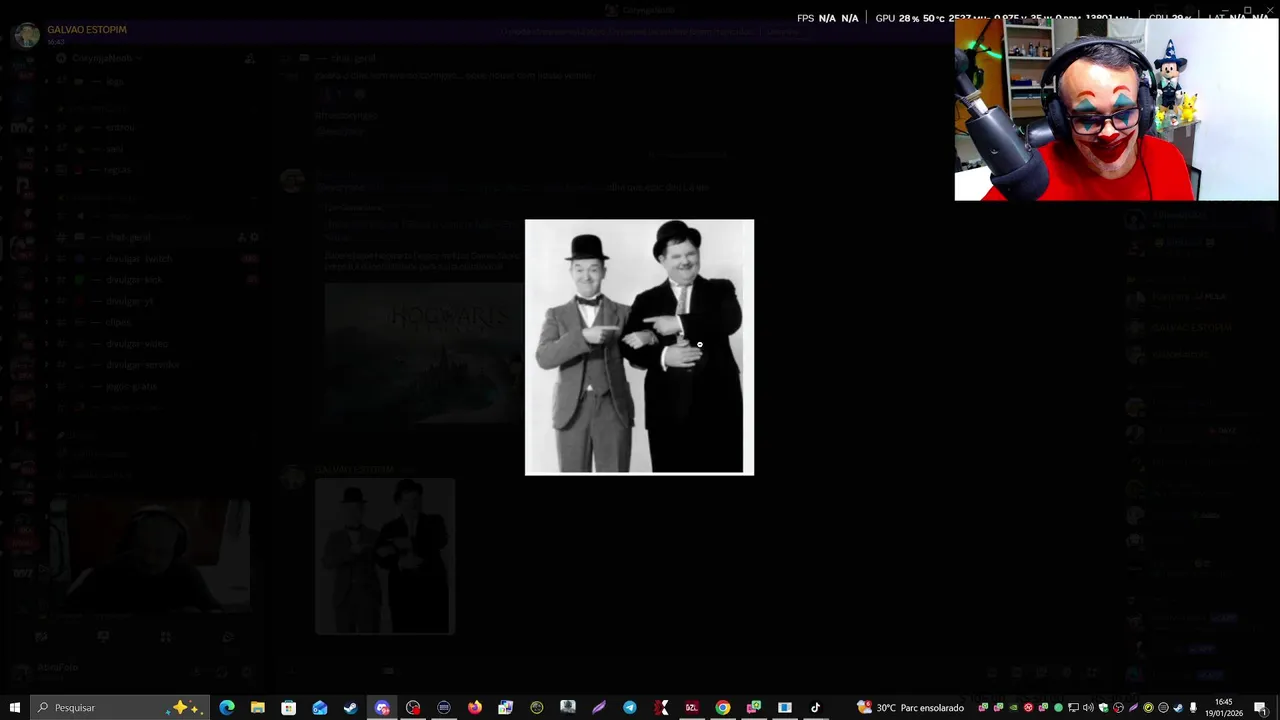Open Google Chrome from the taskbar
Viewport: 1280px width, 720px height.
pyautogui.click(x=723, y=707)
